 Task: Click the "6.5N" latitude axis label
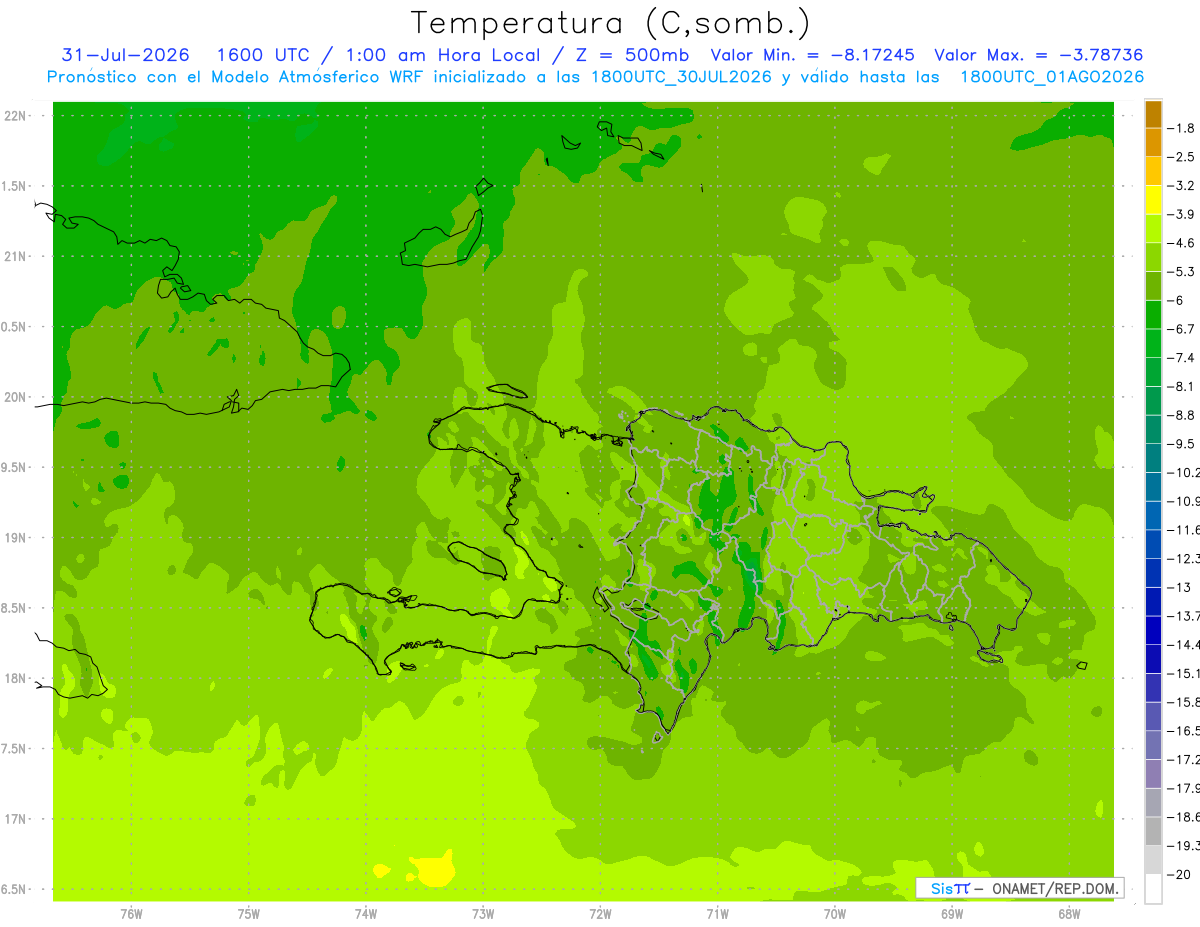click(x=14, y=889)
